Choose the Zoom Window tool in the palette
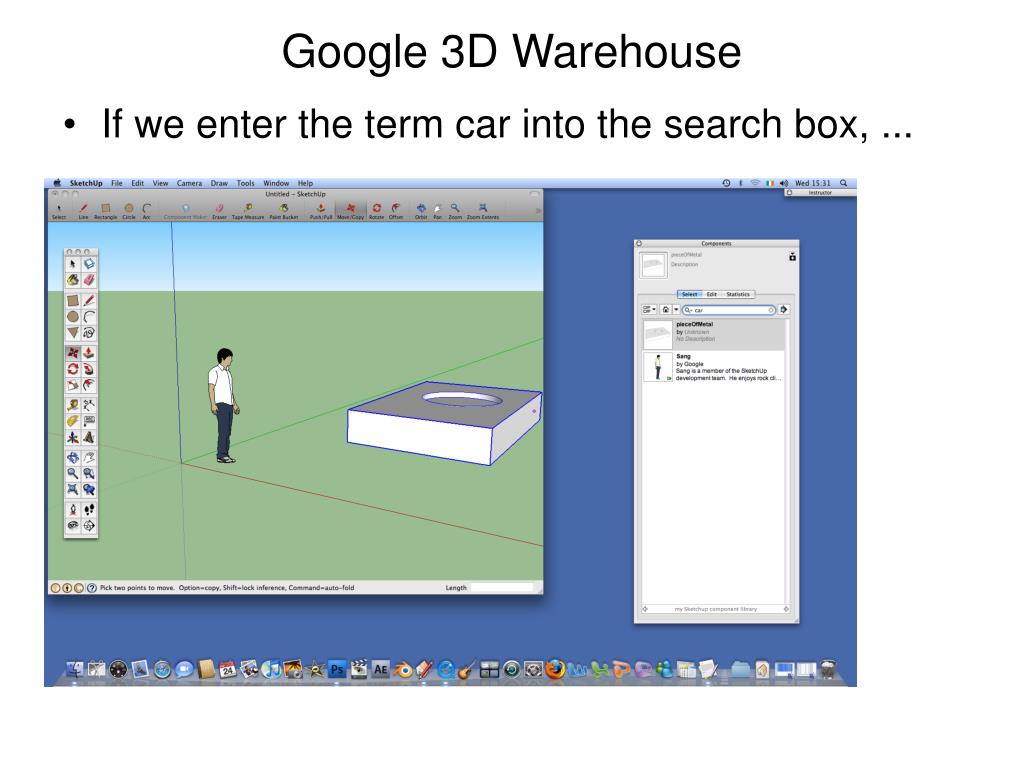Viewport: 1024px width, 768px height. pos(89,473)
